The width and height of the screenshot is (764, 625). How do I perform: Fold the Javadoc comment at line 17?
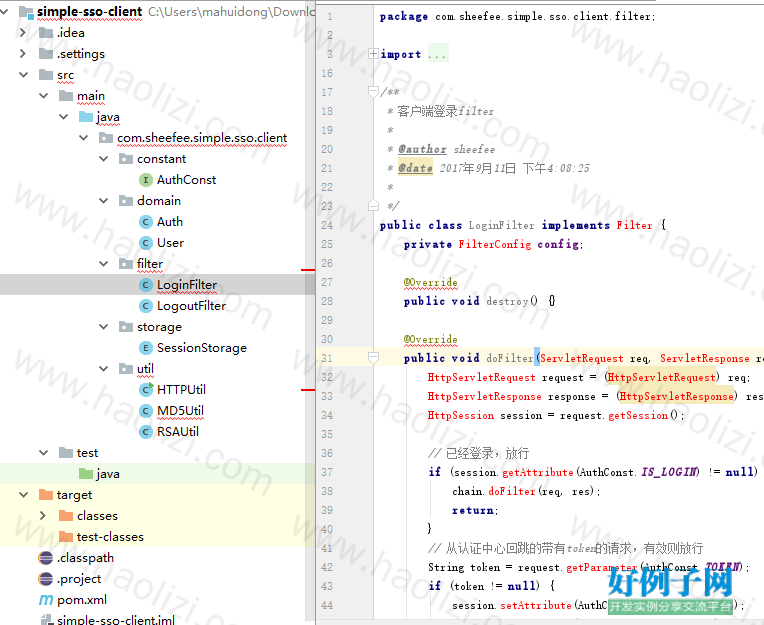point(373,92)
